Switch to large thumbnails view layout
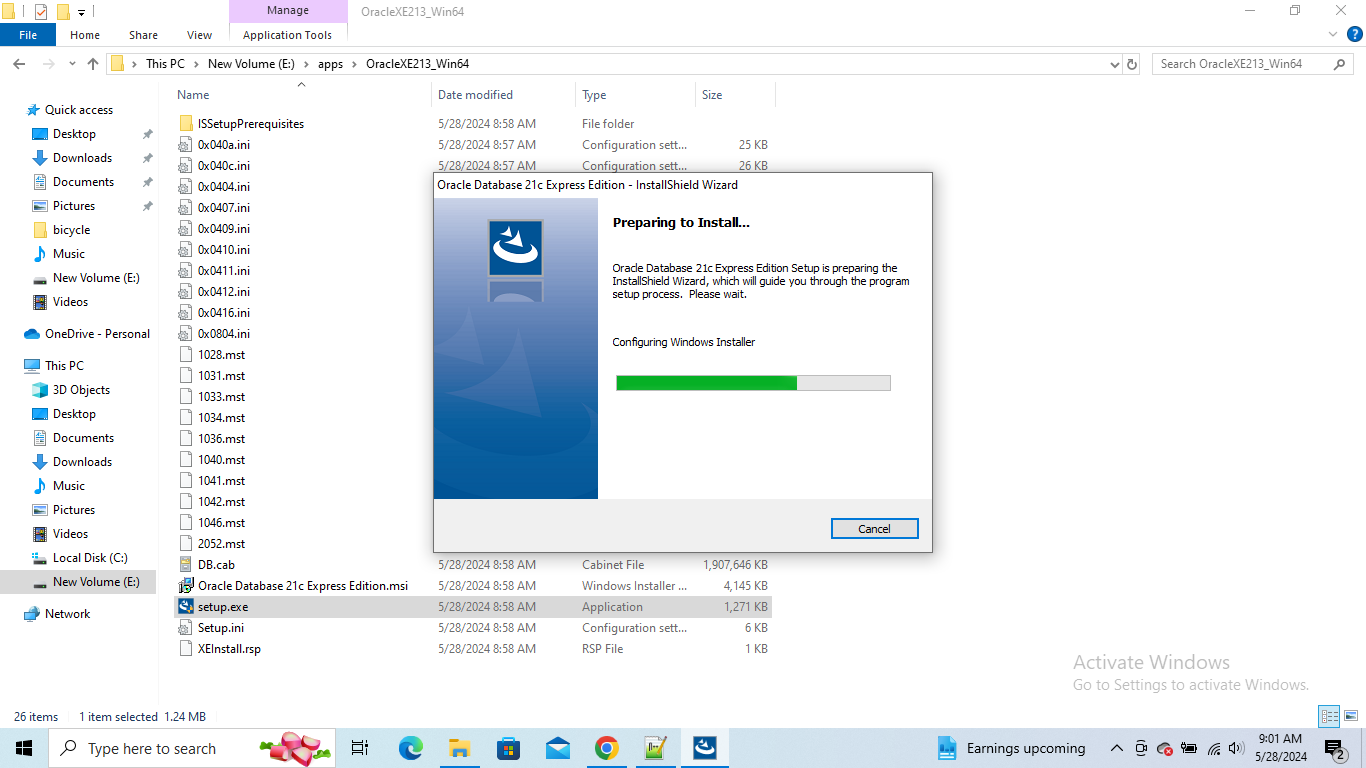The image size is (1366, 768). pyautogui.click(x=1351, y=716)
